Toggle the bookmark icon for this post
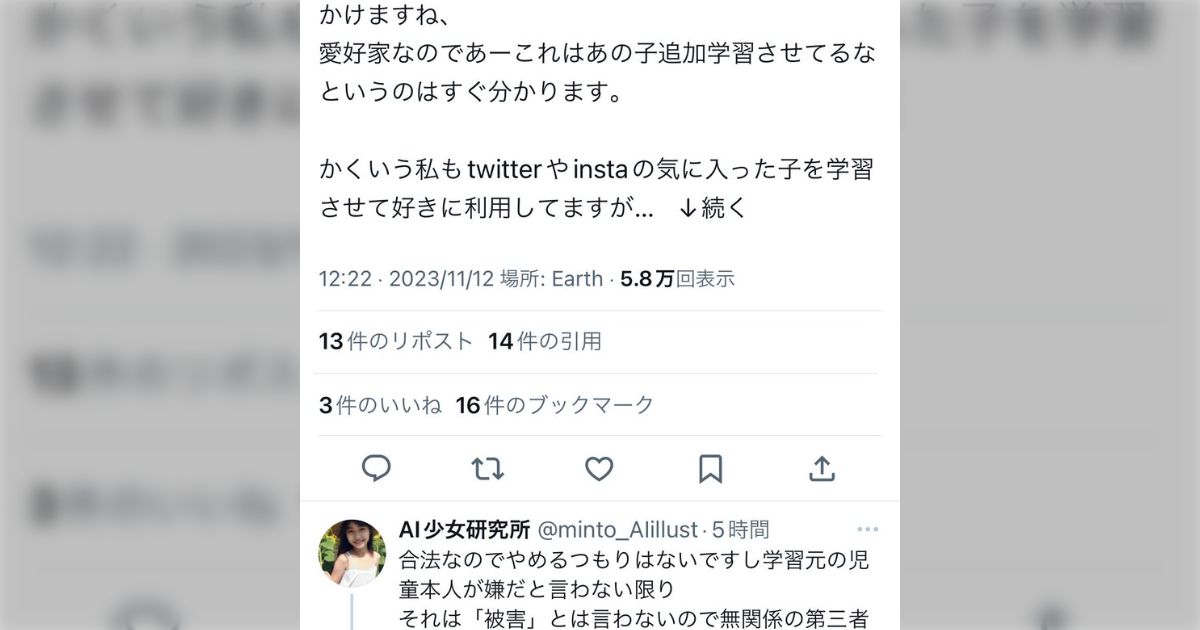The image size is (1200, 630). click(x=710, y=468)
